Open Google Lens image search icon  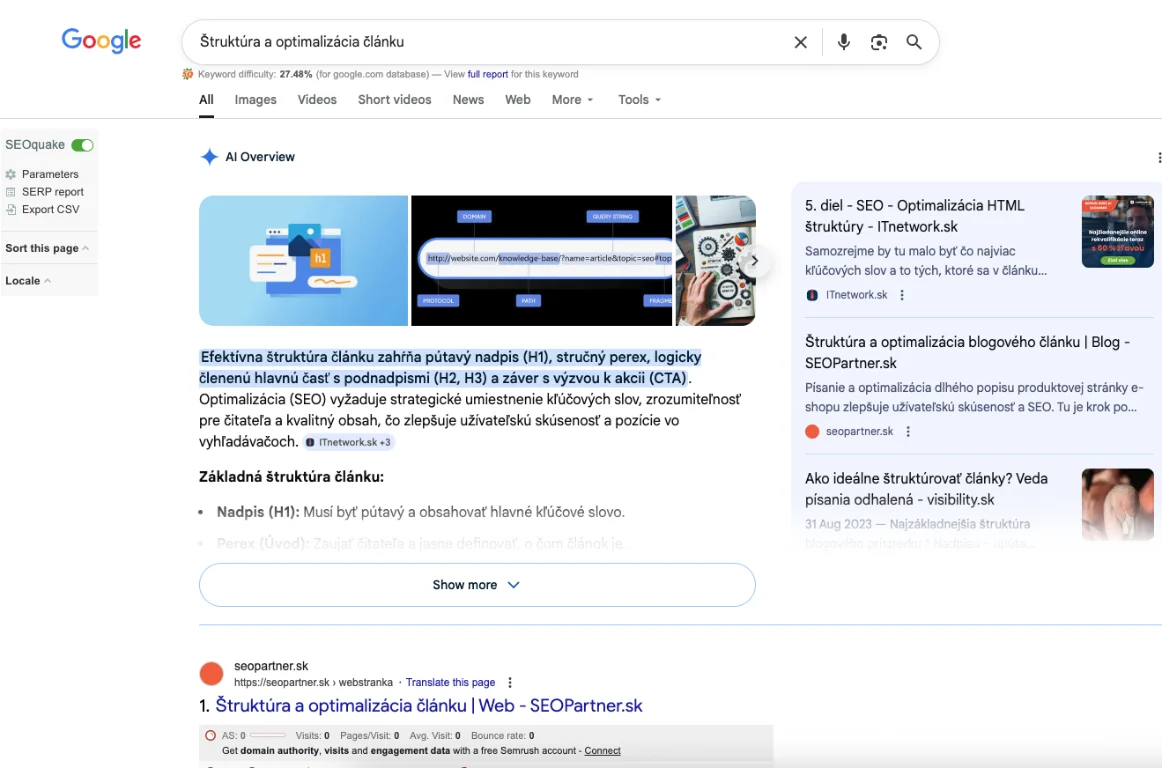click(x=879, y=42)
